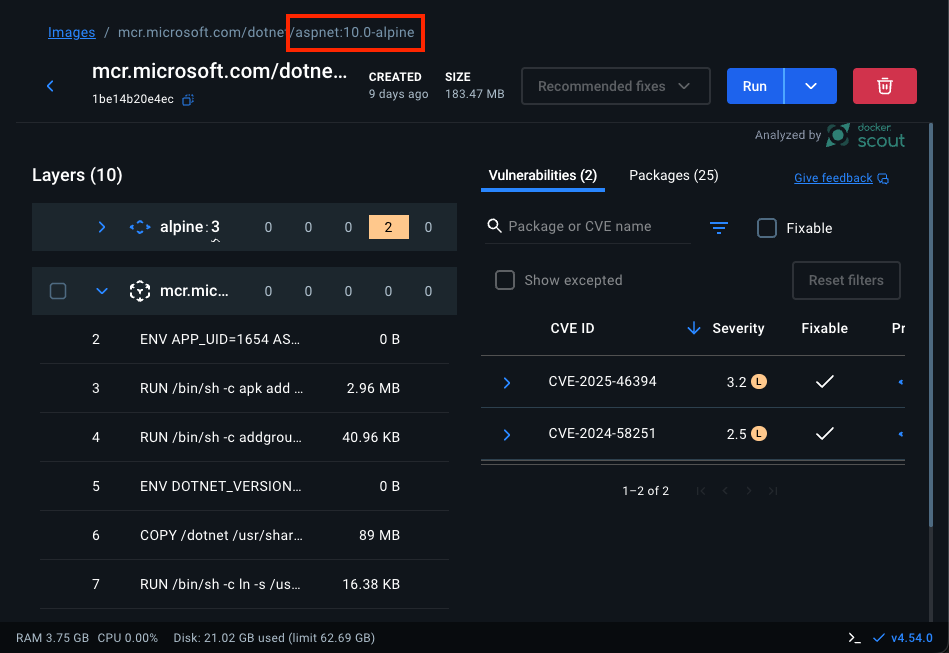Copy the image ID 1be14b20e4ec

[x=188, y=100]
